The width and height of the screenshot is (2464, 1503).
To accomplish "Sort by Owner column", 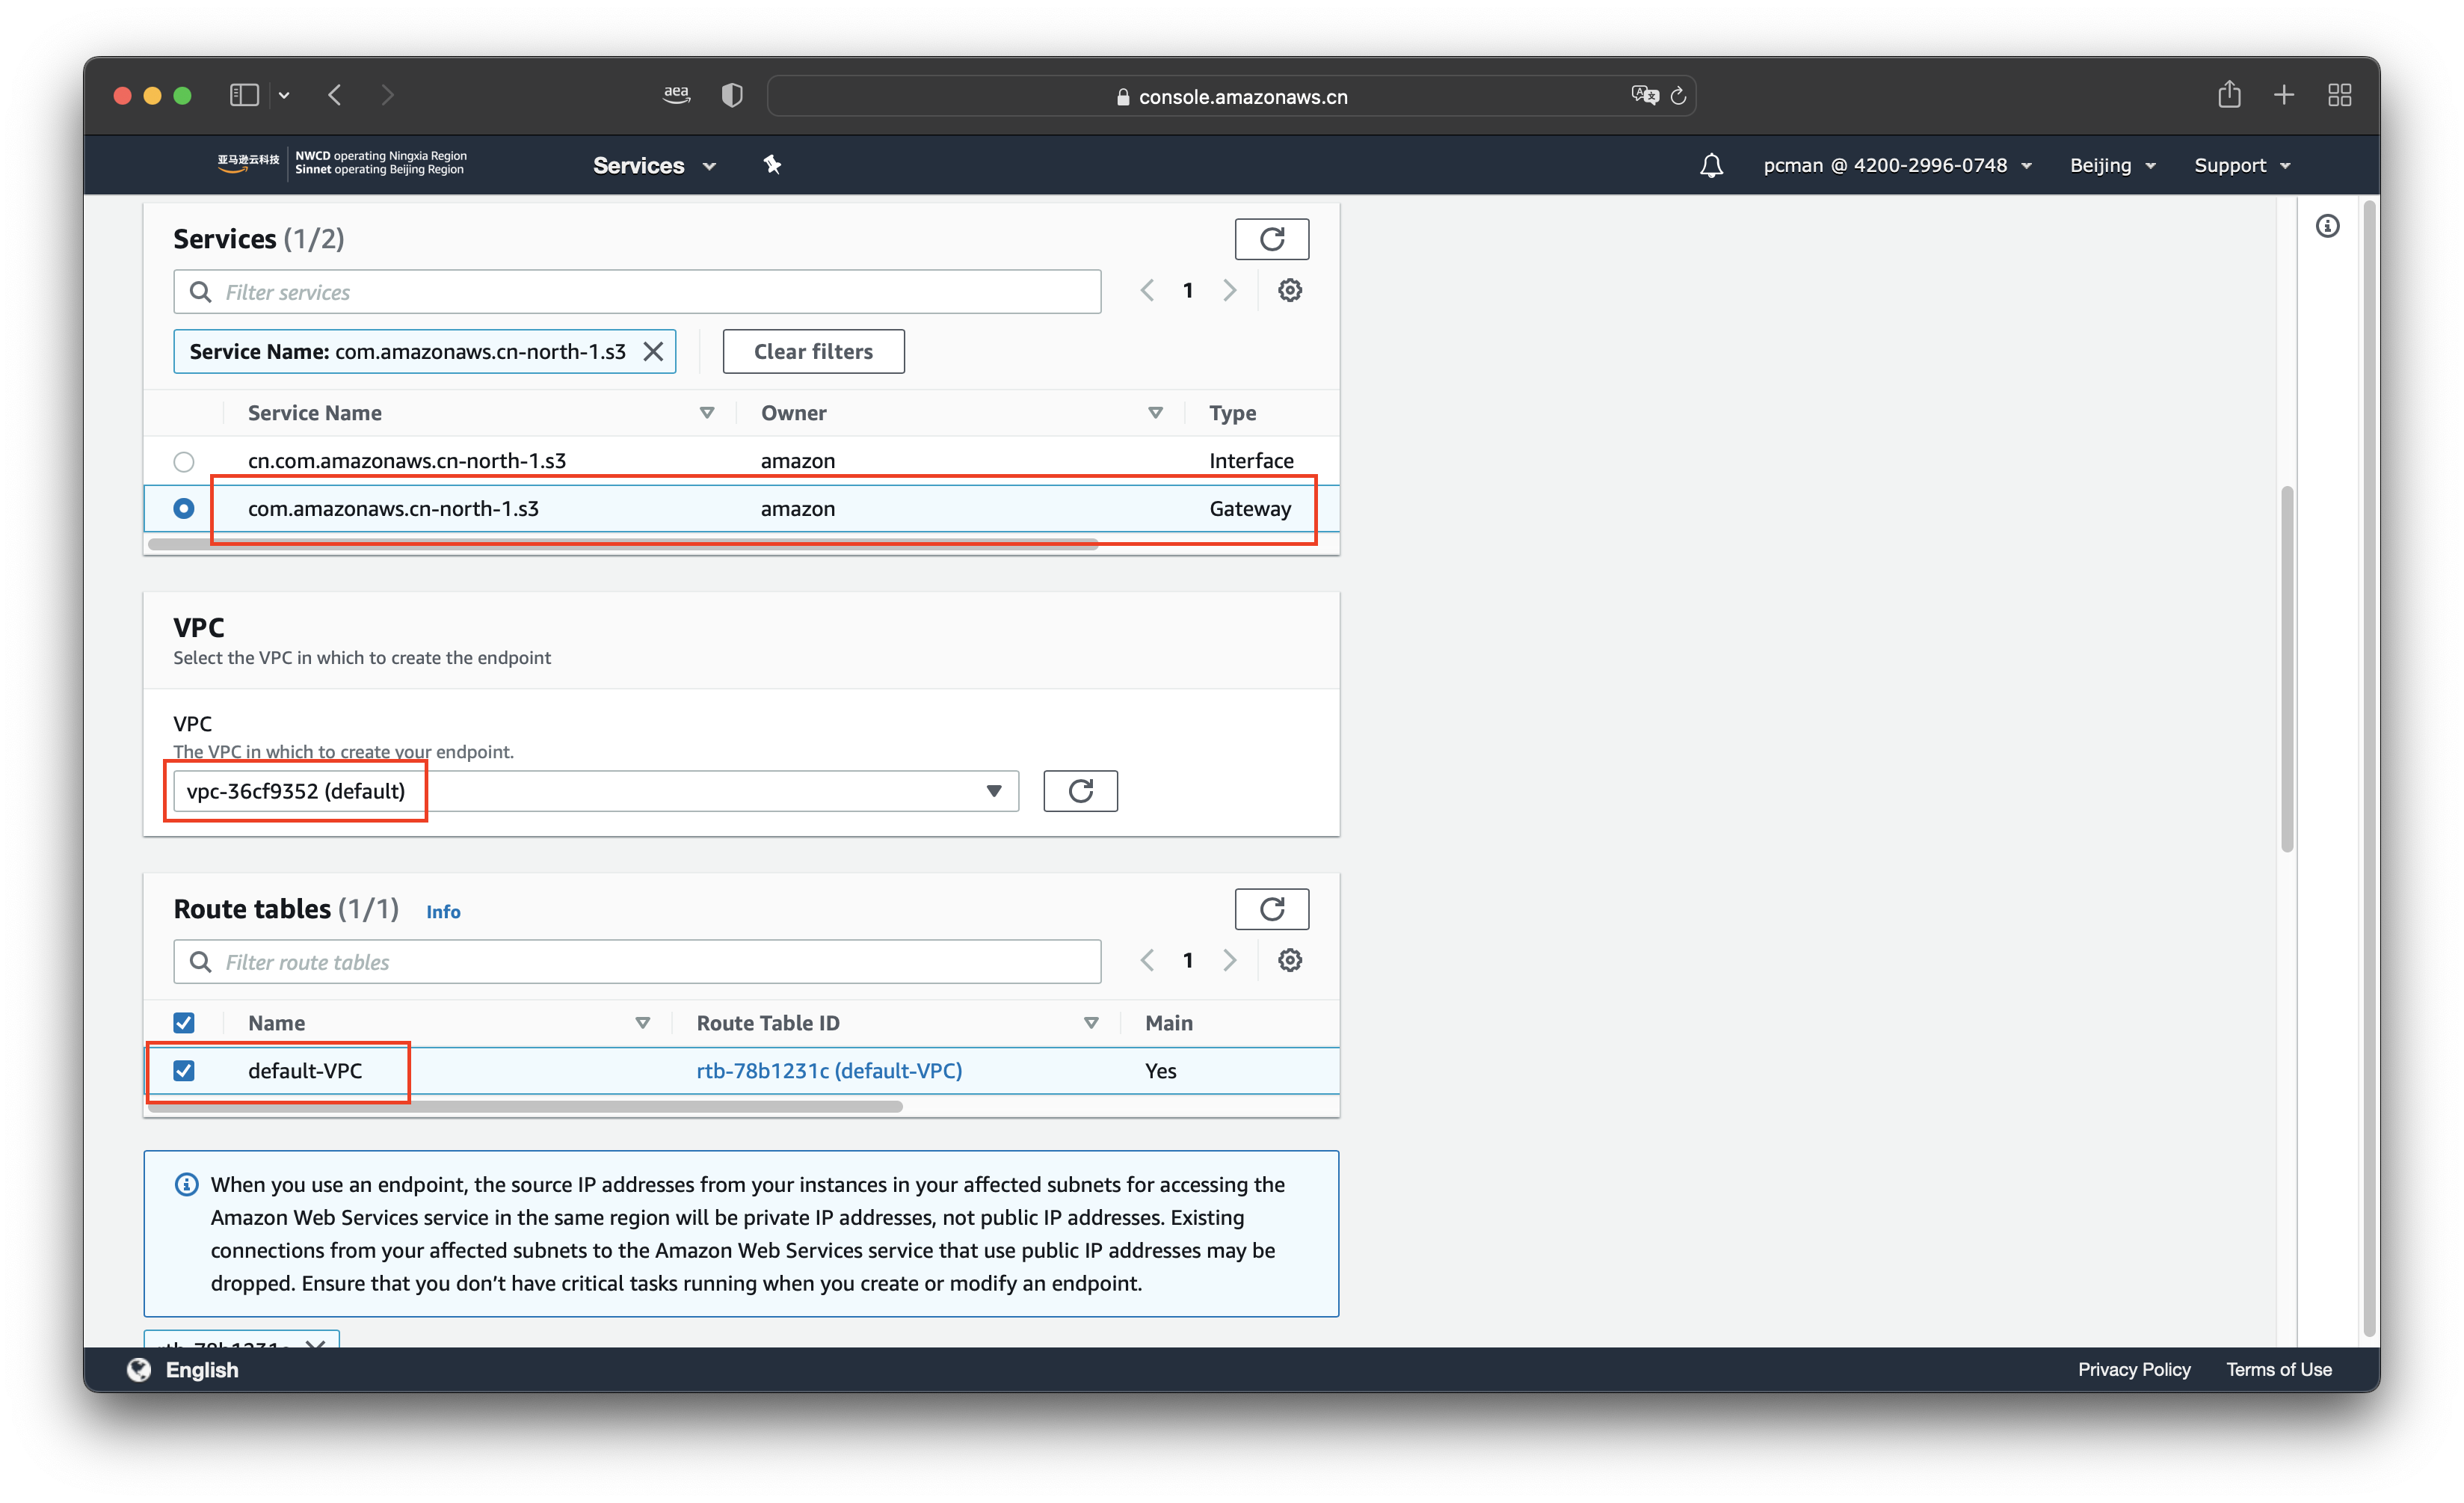I will point(1155,413).
